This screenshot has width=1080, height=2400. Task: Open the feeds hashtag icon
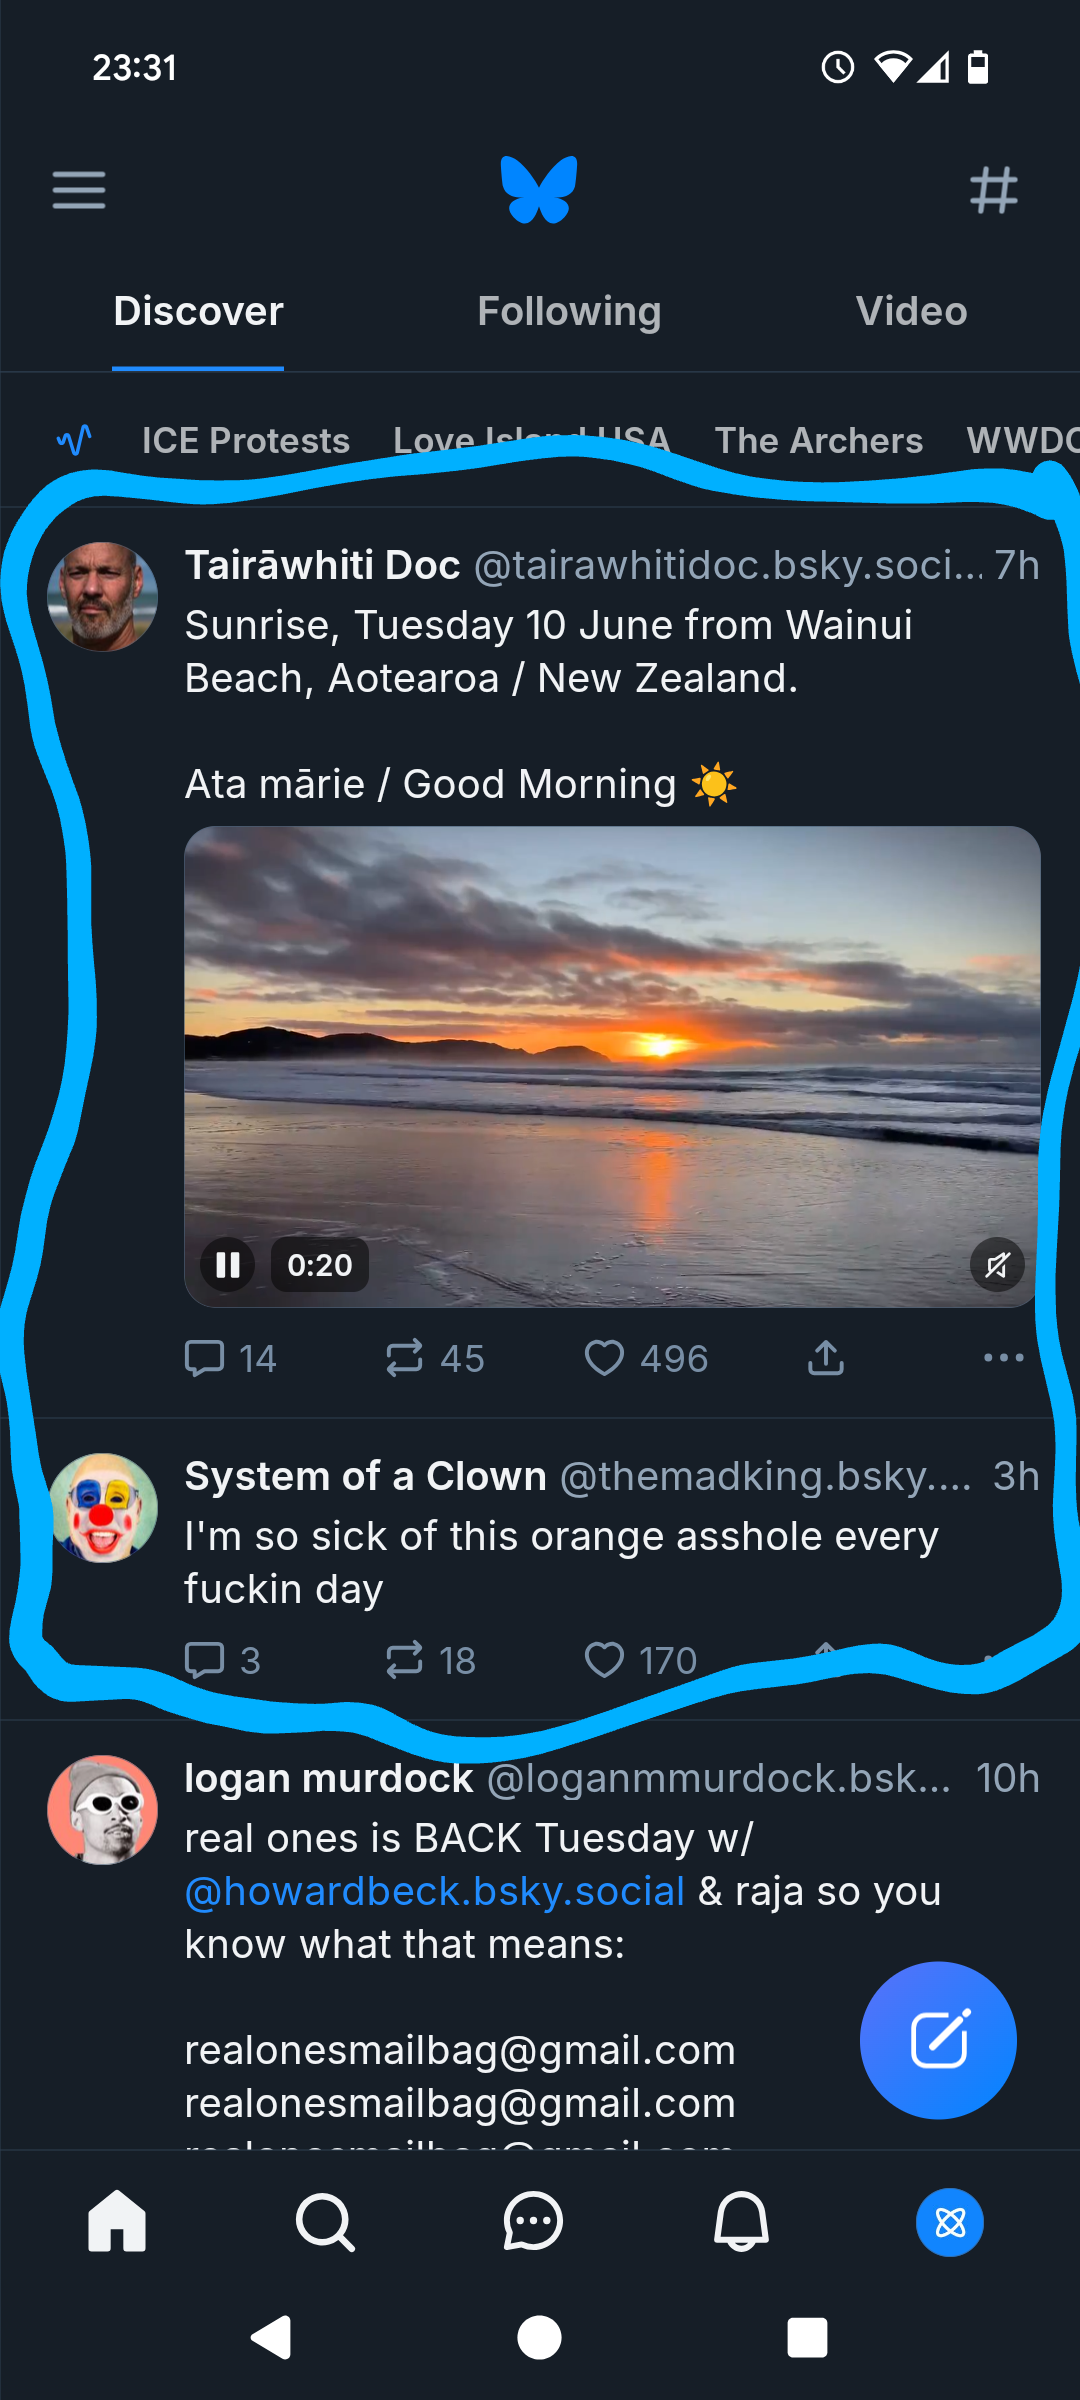[993, 190]
